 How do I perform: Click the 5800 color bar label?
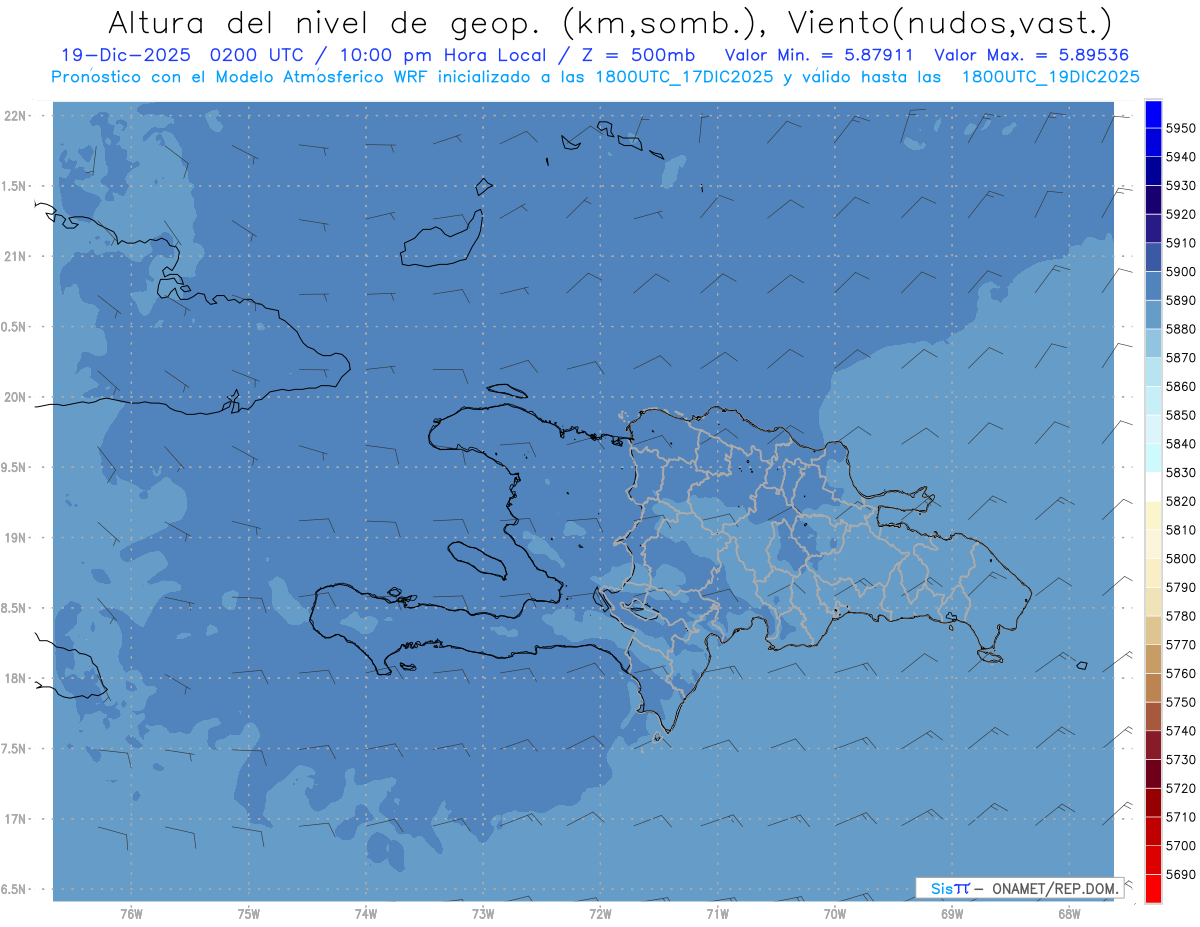(x=1181, y=559)
